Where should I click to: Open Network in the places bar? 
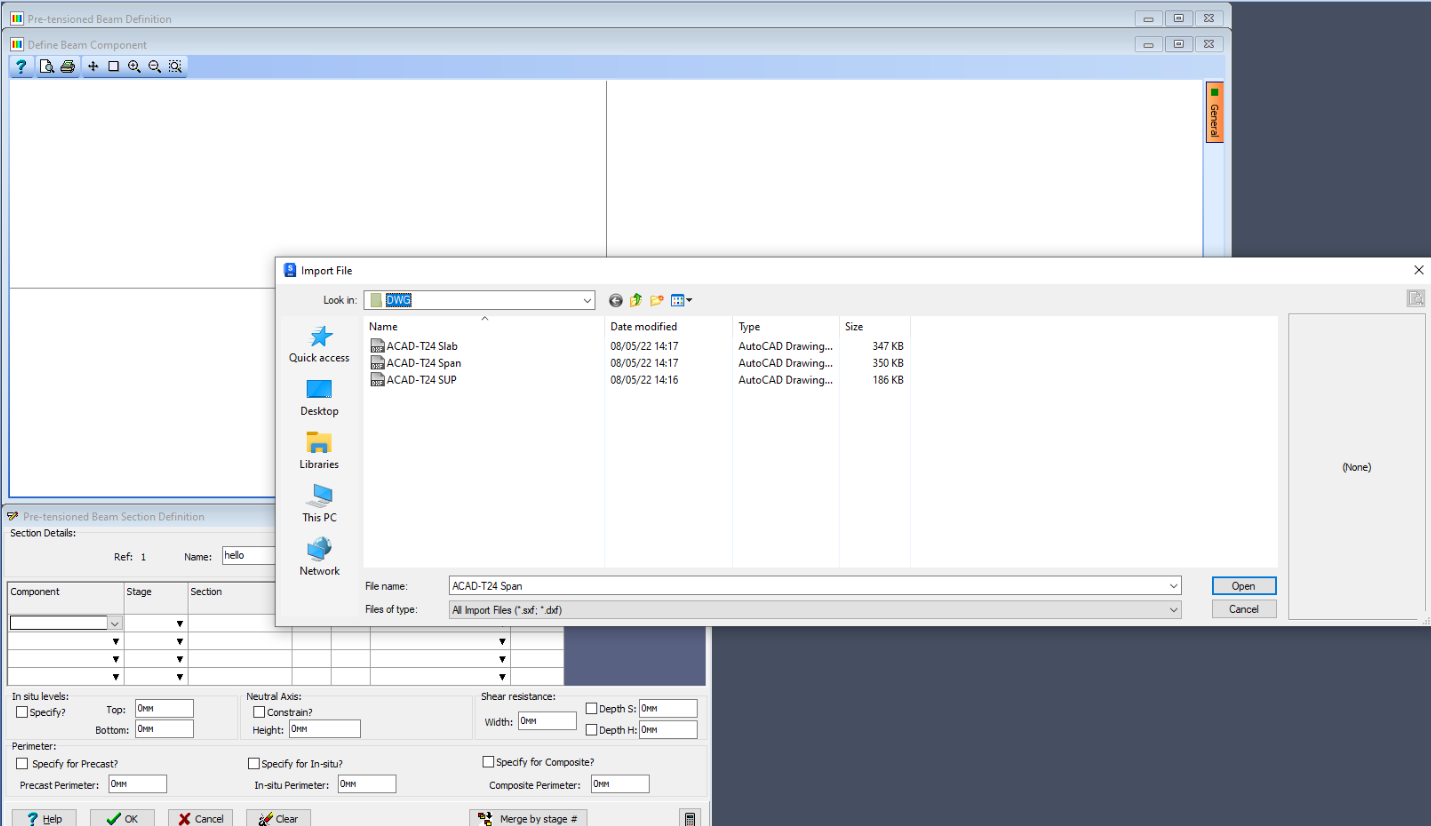pos(319,557)
